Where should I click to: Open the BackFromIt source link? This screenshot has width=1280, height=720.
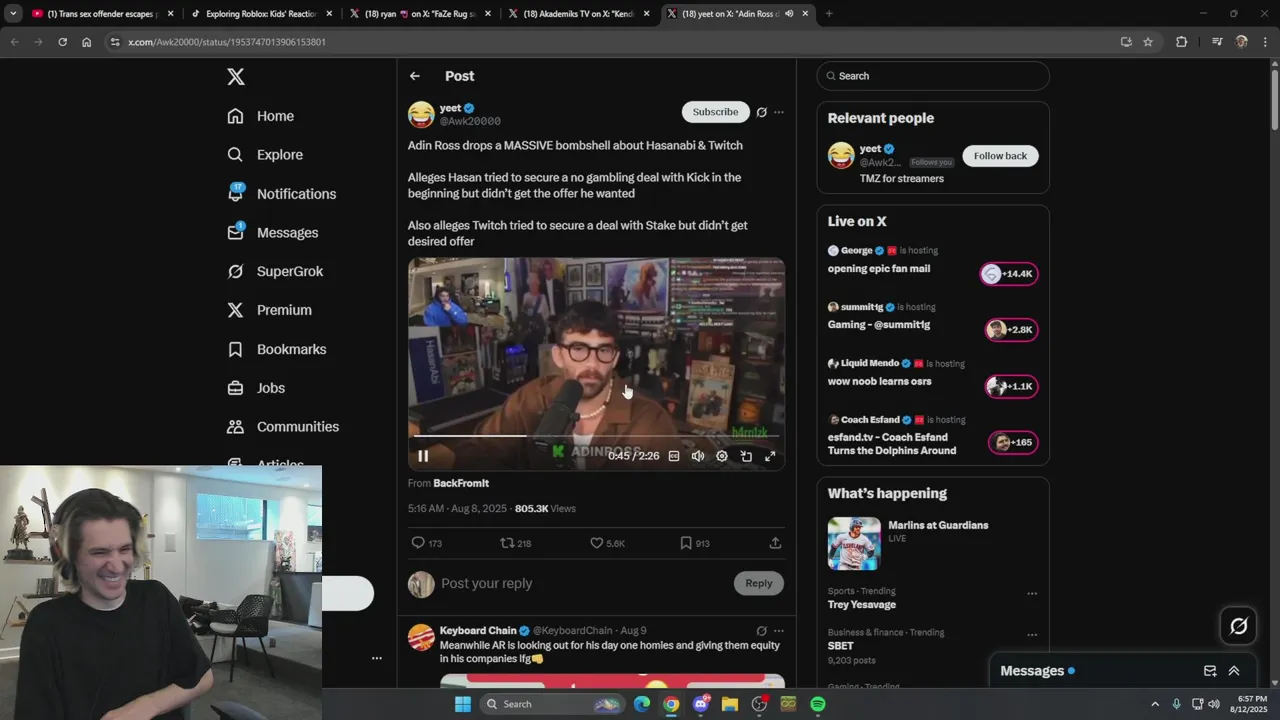pyautogui.click(x=461, y=483)
